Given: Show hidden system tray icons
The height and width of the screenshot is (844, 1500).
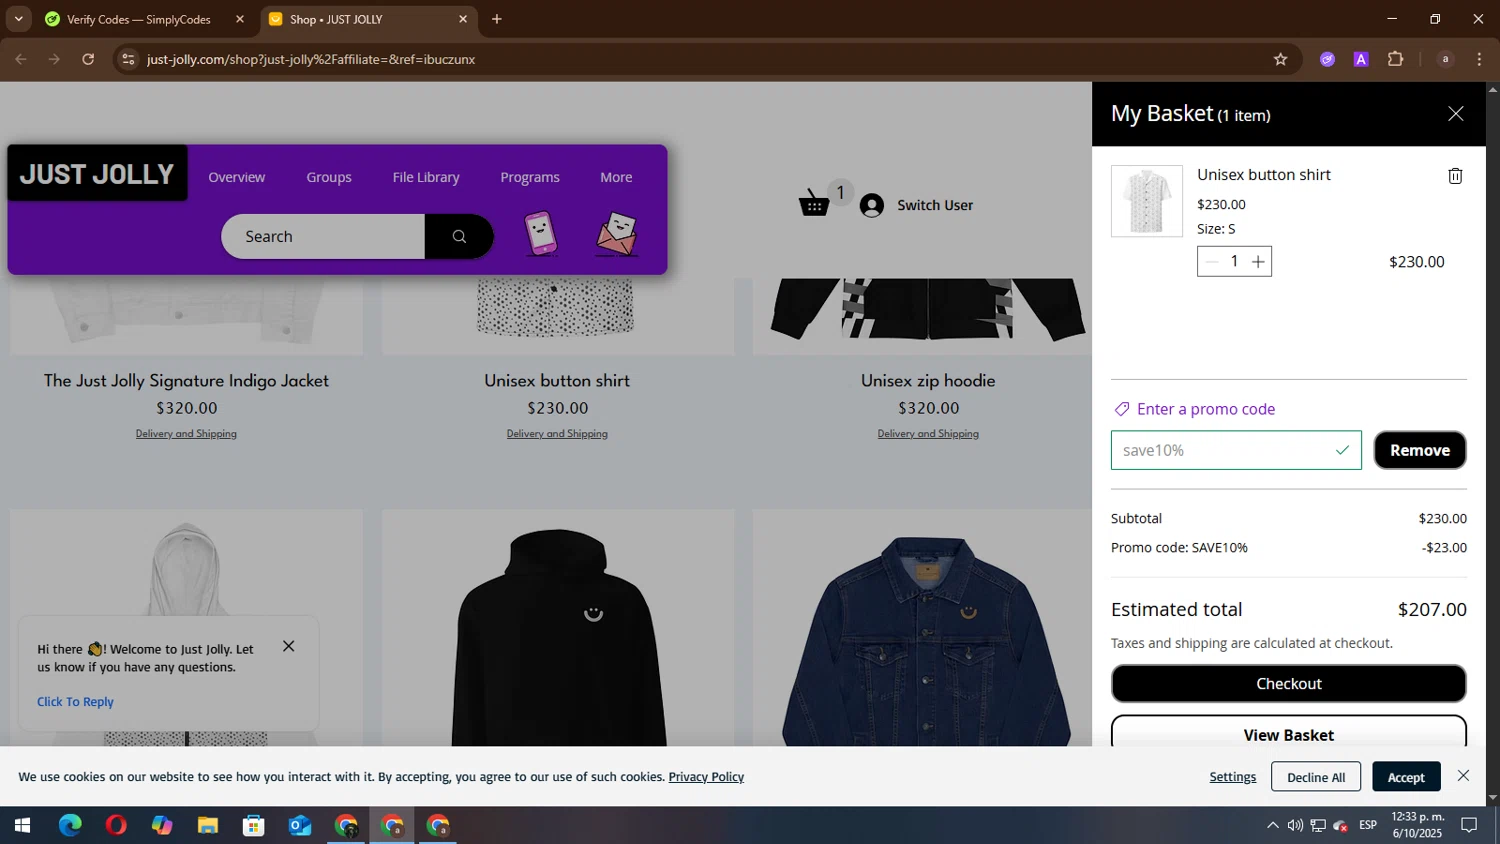Looking at the screenshot, I should click(x=1272, y=826).
